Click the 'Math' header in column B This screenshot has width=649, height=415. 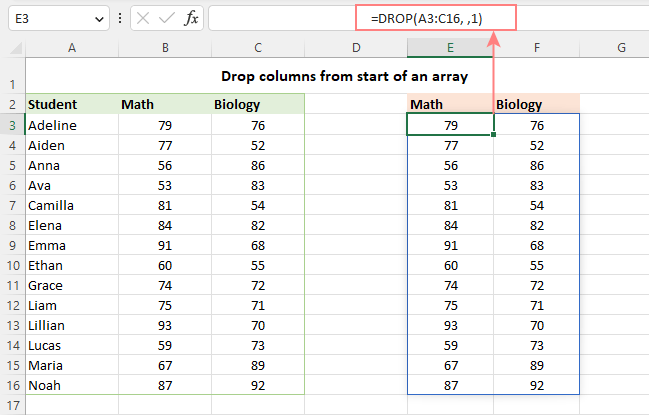pos(165,104)
